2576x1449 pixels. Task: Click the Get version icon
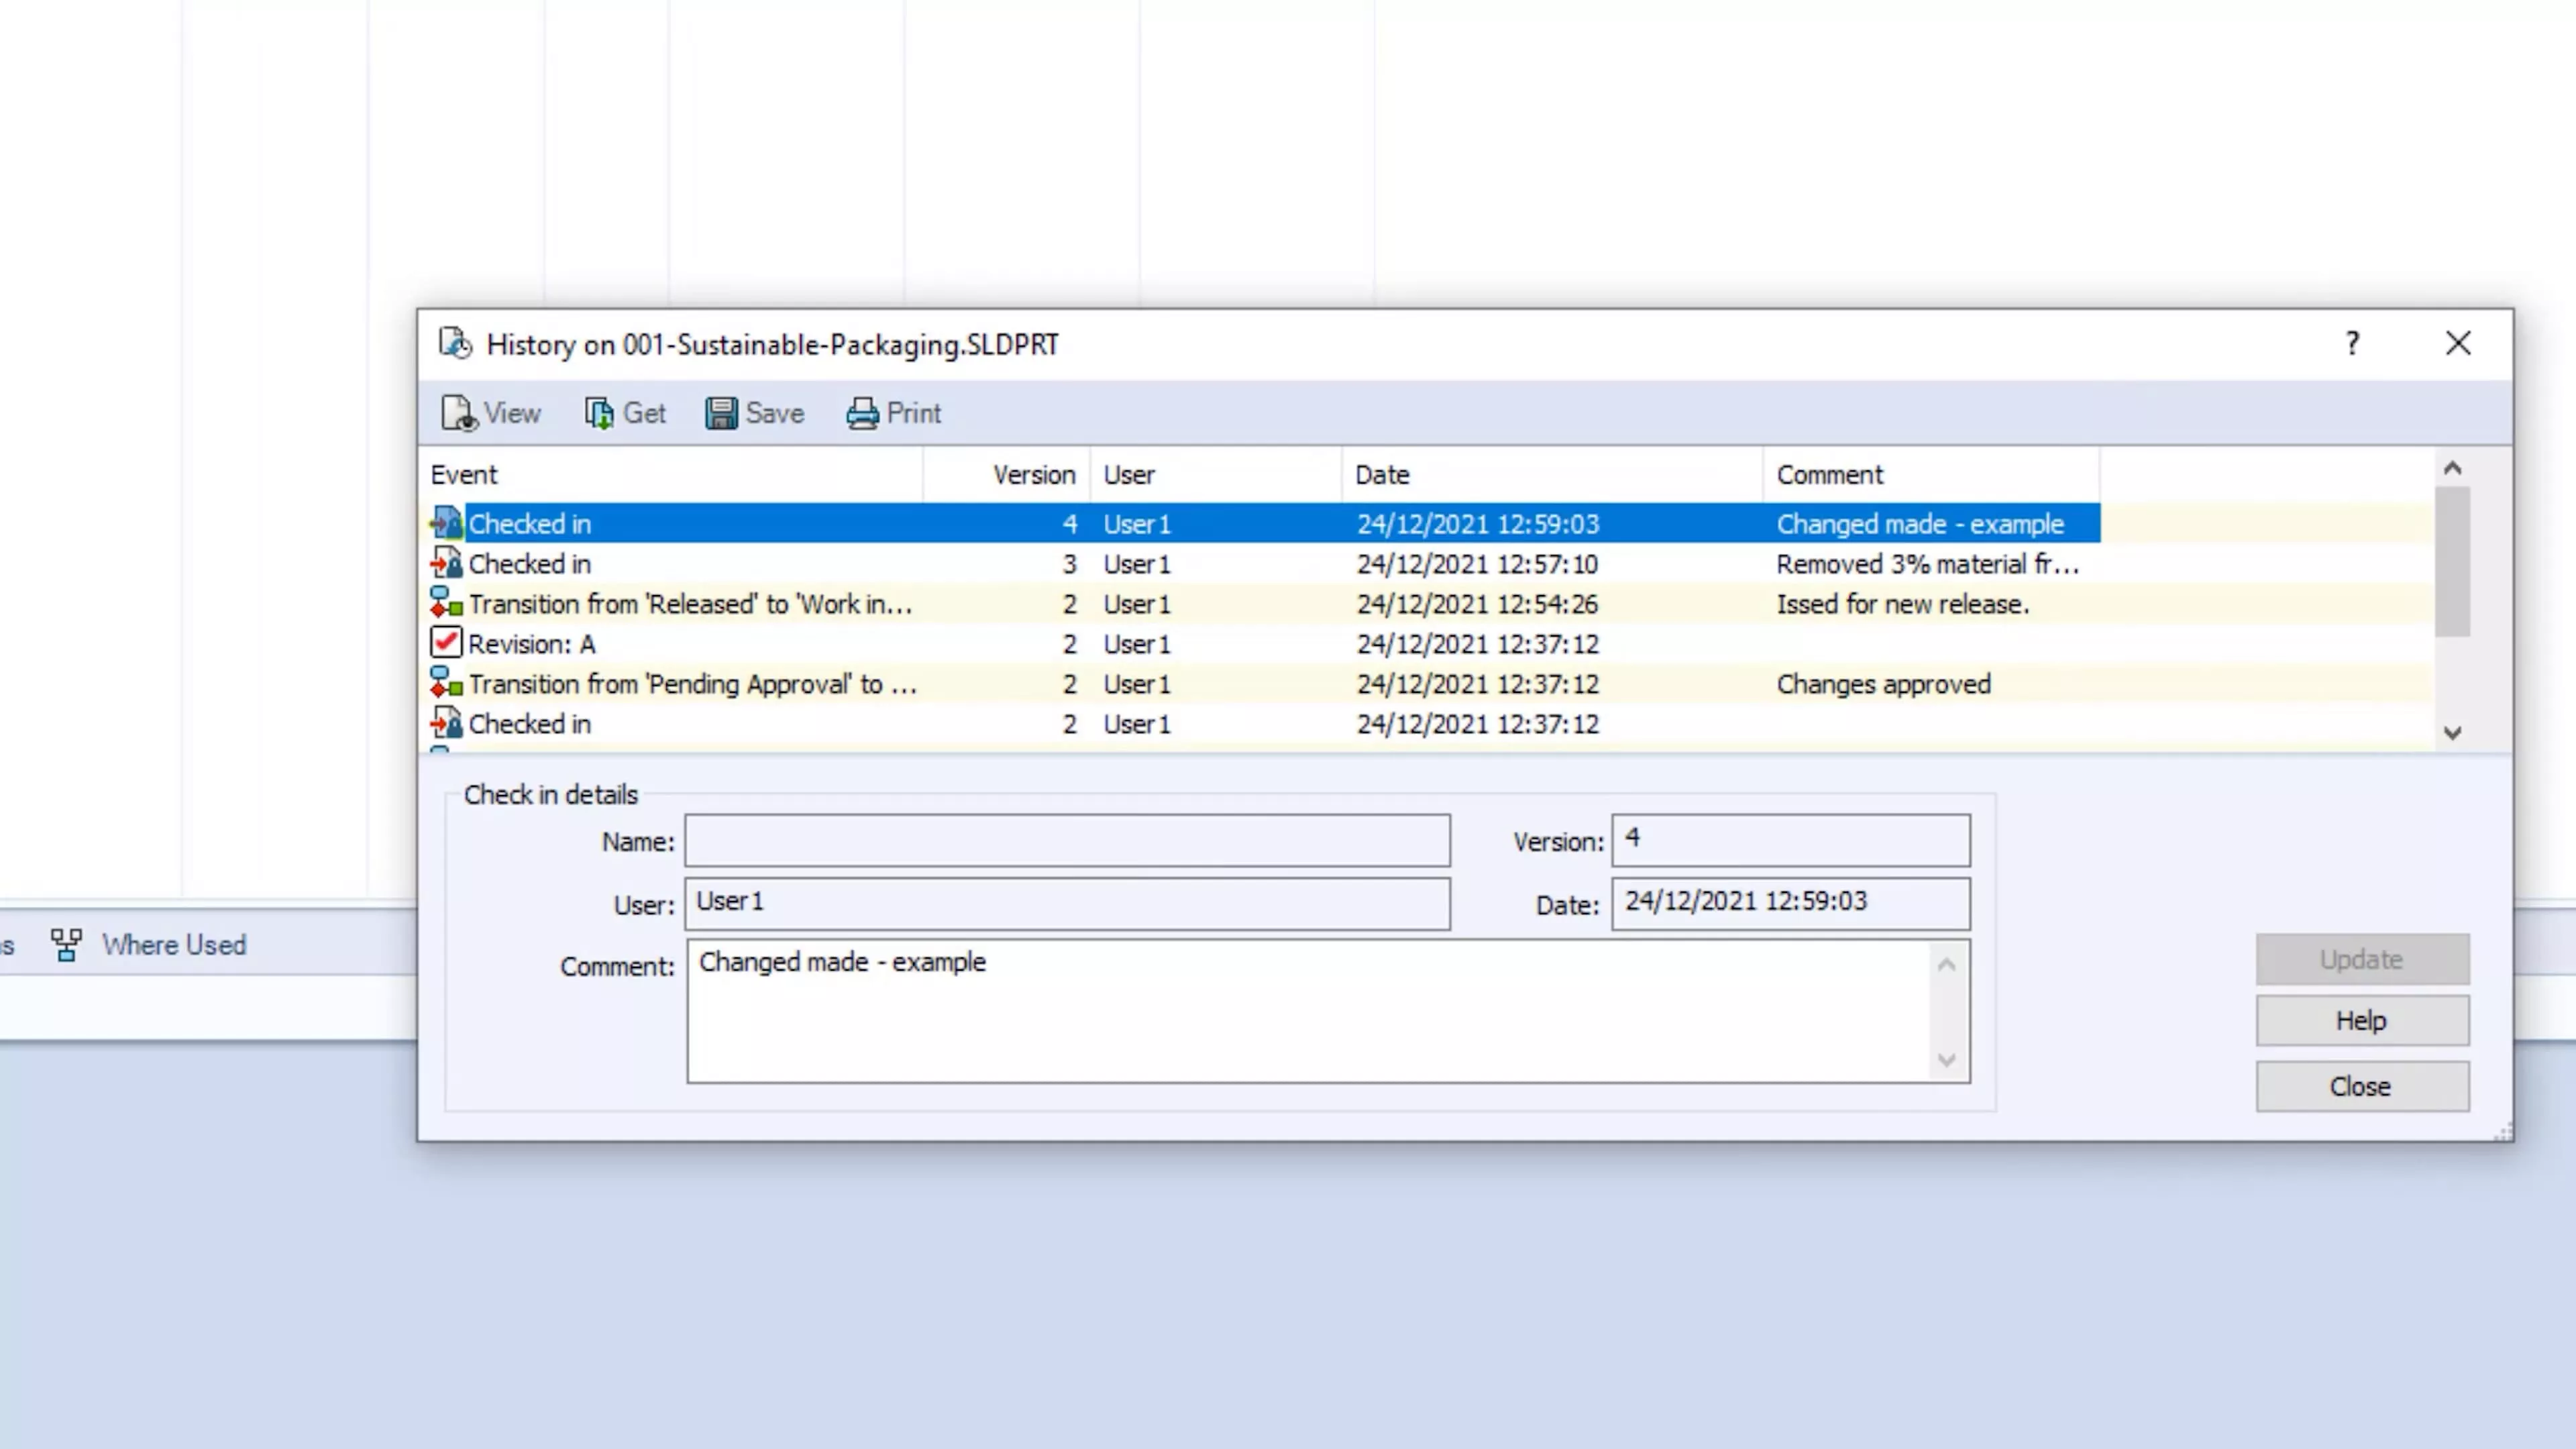click(x=599, y=413)
